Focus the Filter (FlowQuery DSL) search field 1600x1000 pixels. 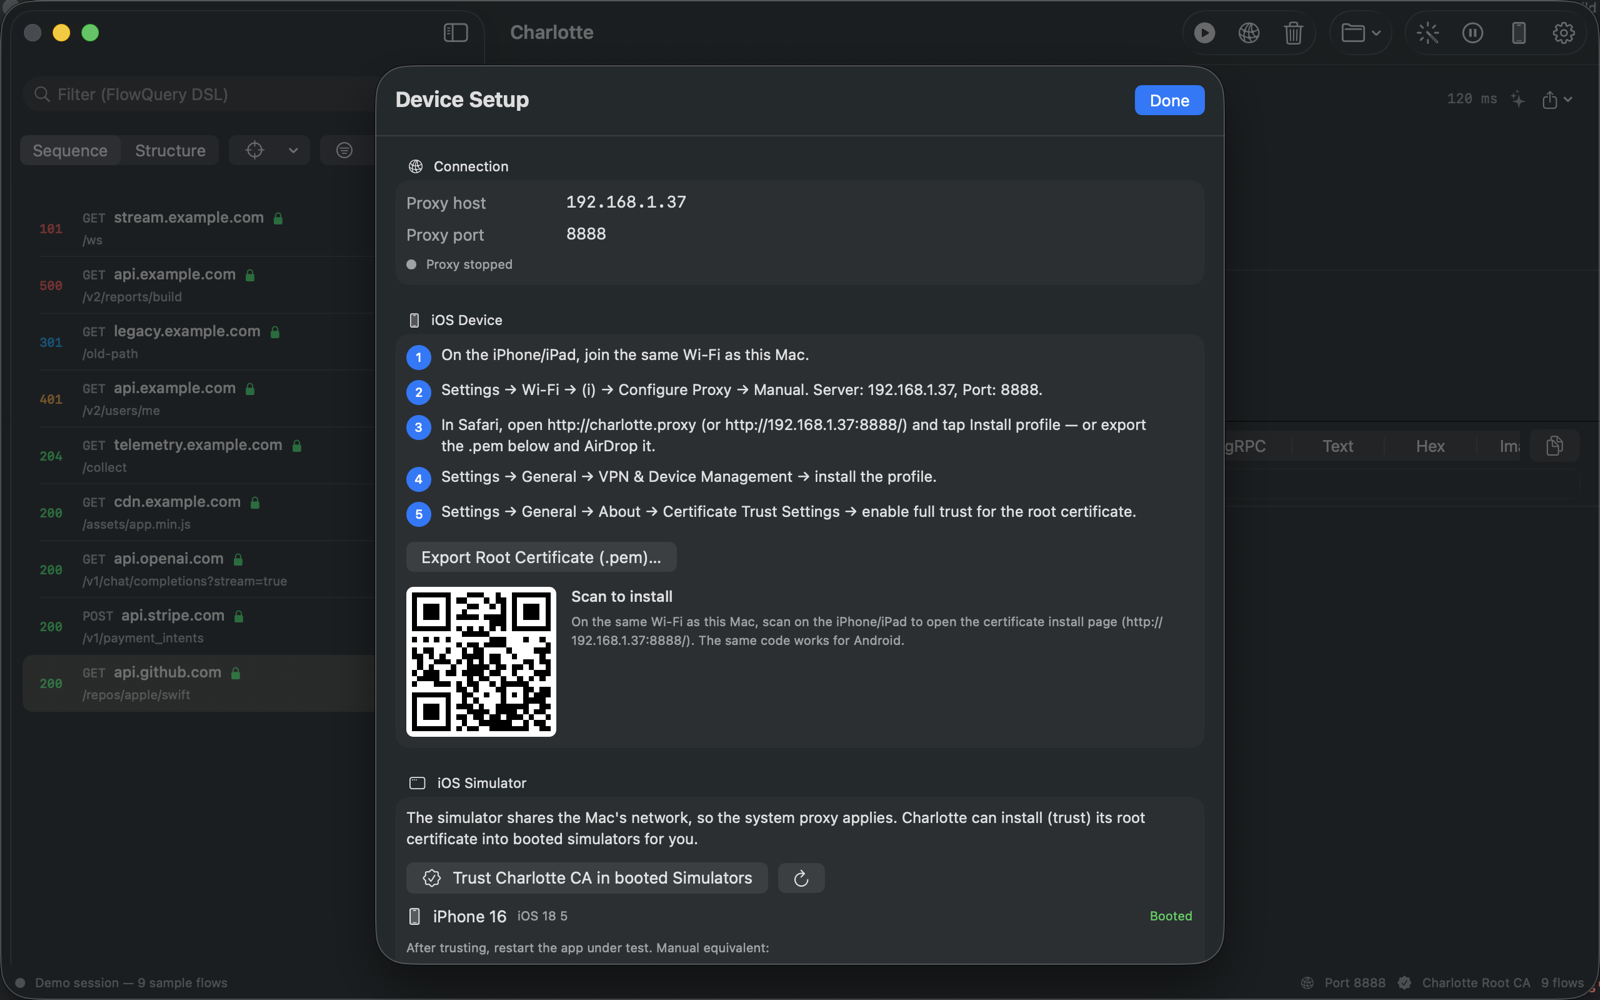point(200,94)
